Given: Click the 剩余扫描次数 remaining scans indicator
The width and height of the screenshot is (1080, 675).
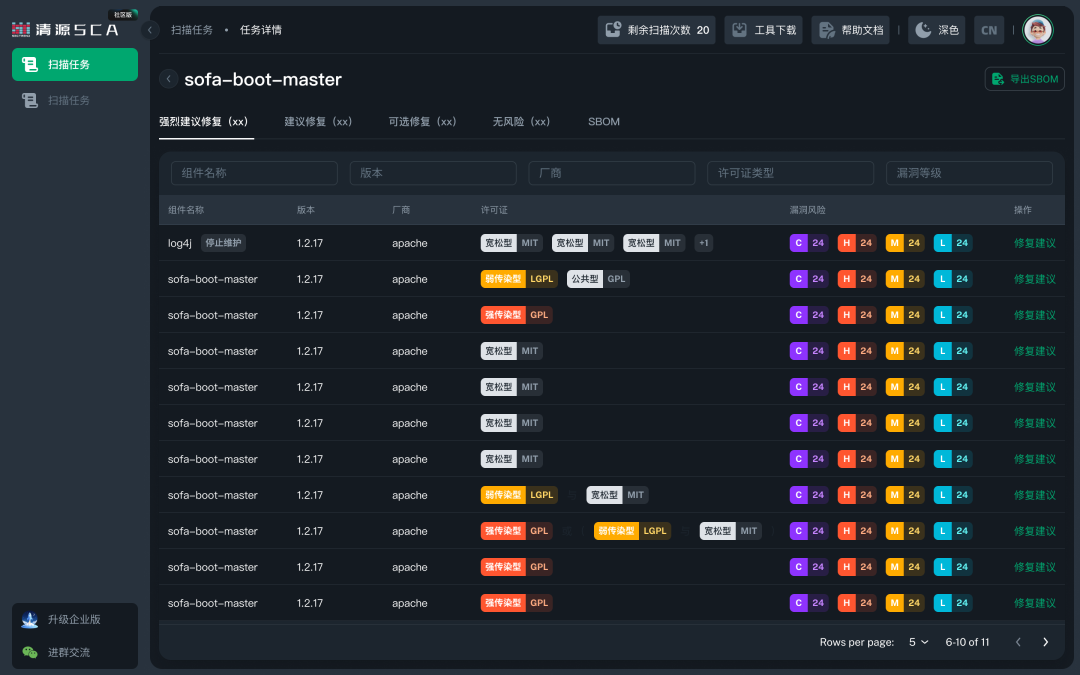Looking at the screenshot, I should click(656, 30).
